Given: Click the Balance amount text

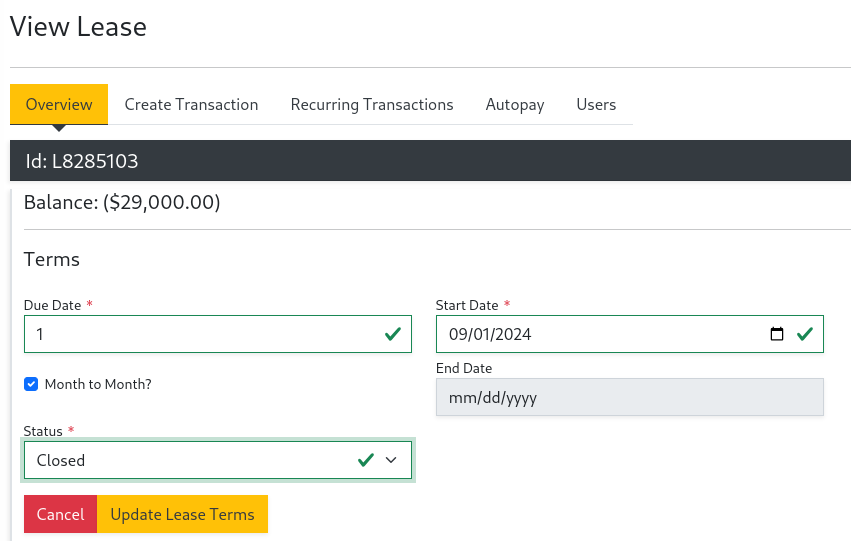Looking at the screenshot, I should click(x=122, y=202).
